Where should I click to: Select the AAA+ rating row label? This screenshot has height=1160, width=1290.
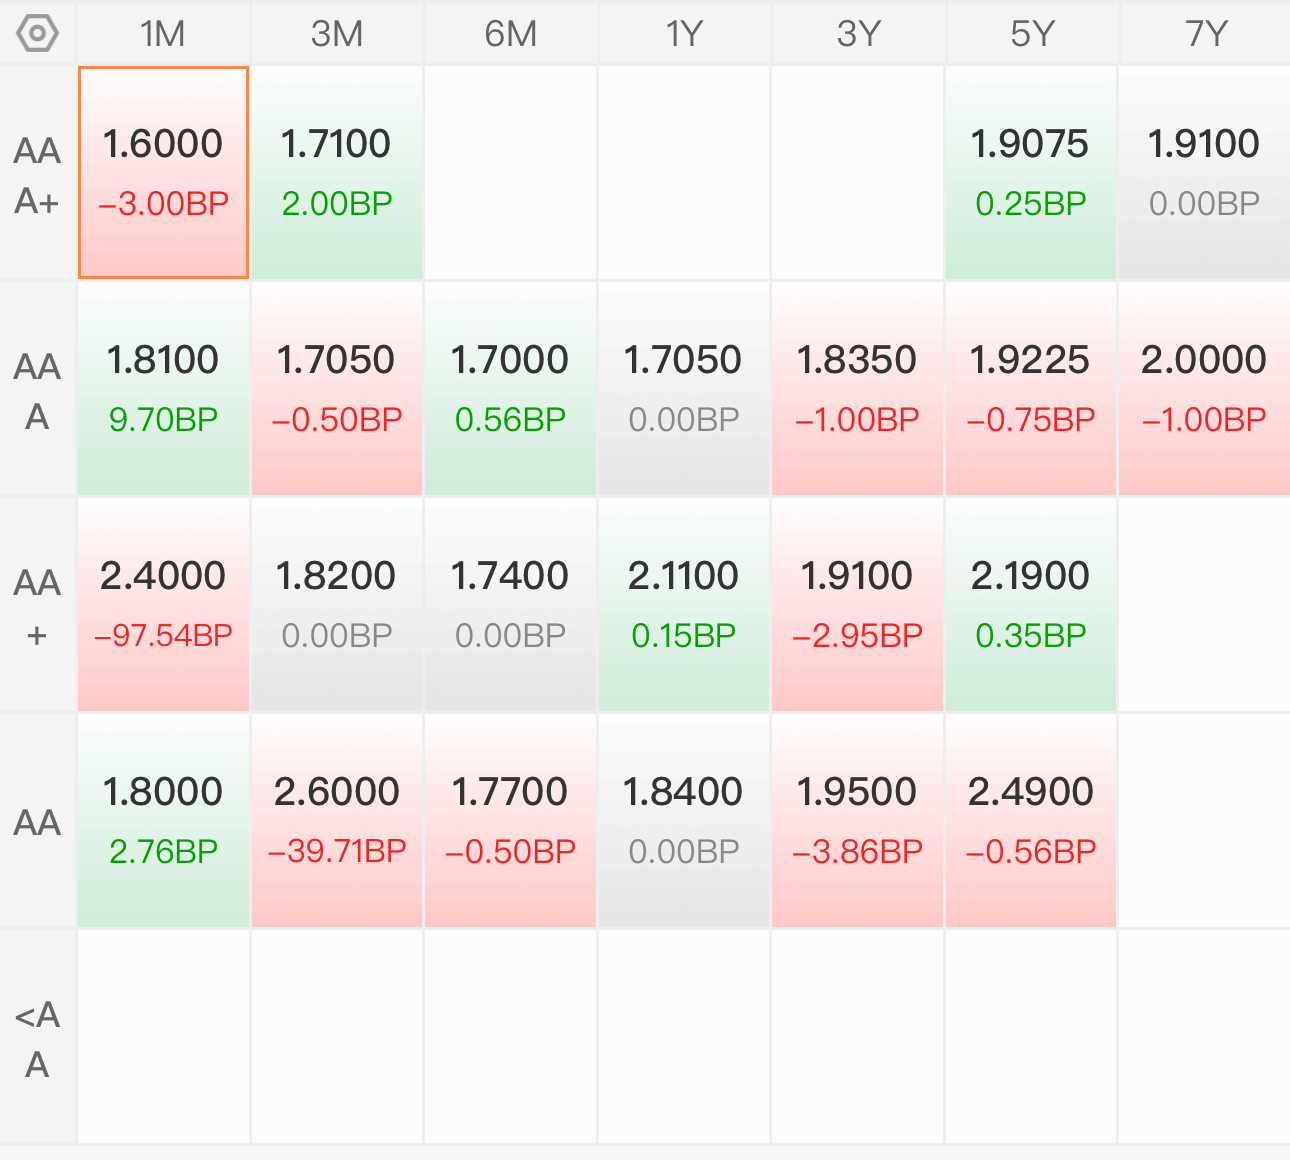38,175
